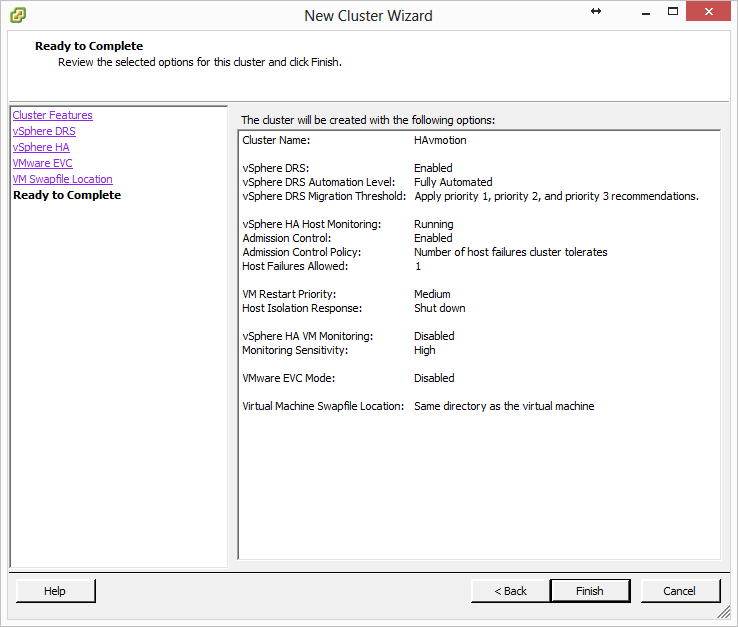Click the Fully Automated automation level value

453,182
